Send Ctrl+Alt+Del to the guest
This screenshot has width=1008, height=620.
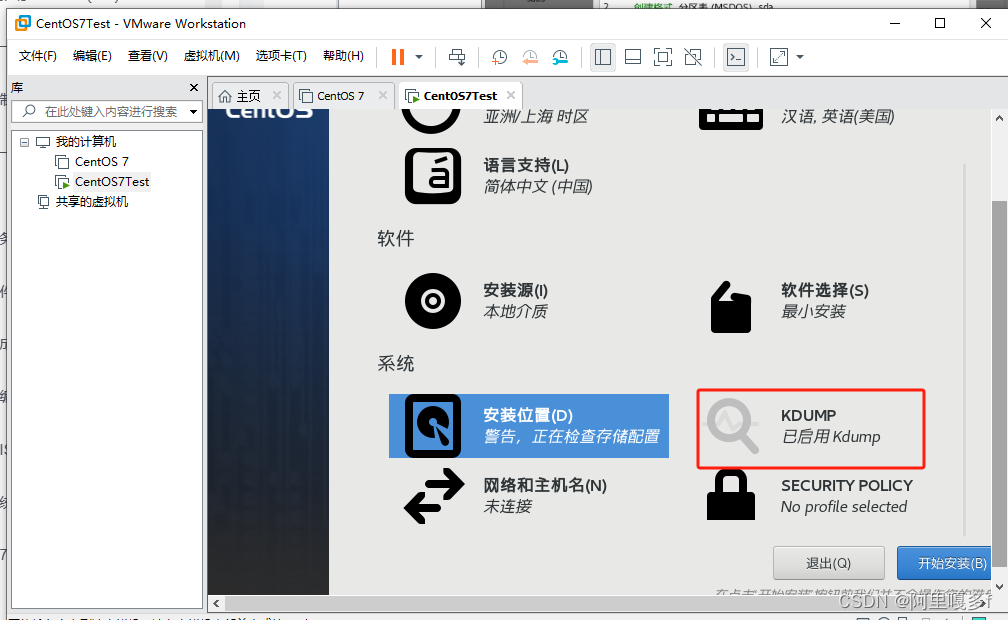click(x=457, y=57)
